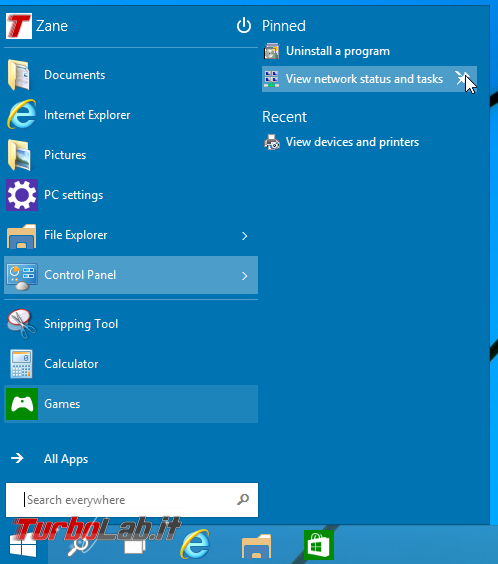Click the All Apps arrow icon
Screen dimensions: 498x564
pyautogui.click(x=17, y=458)
